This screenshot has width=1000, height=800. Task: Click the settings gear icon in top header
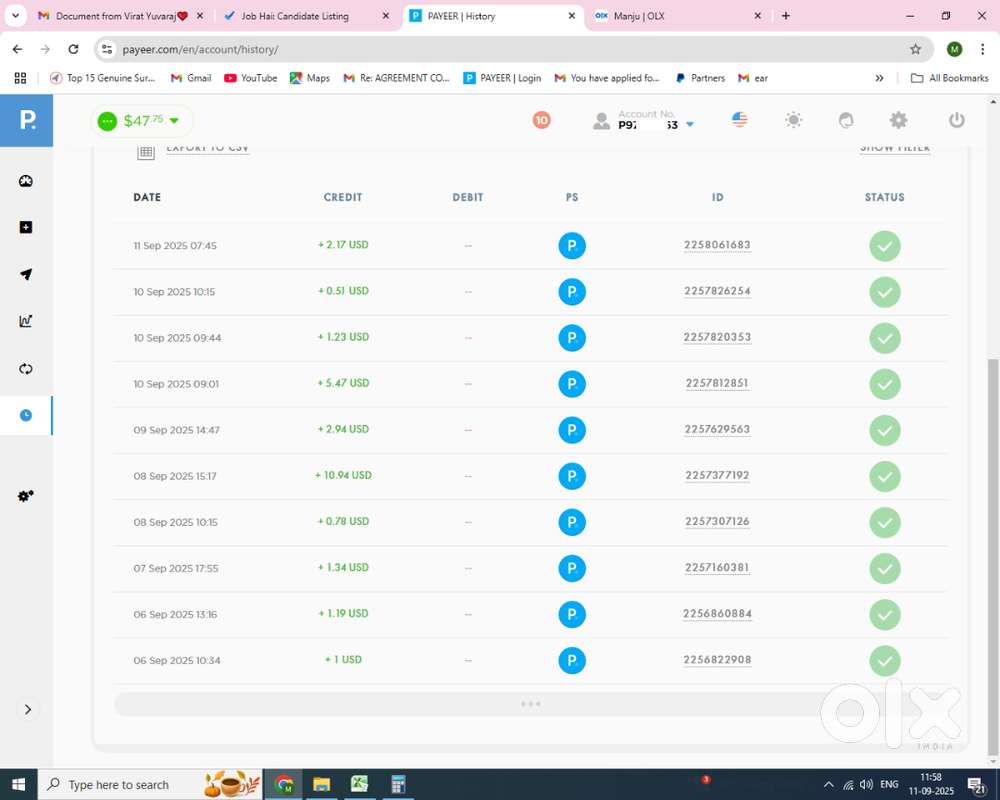pos(898,120)
